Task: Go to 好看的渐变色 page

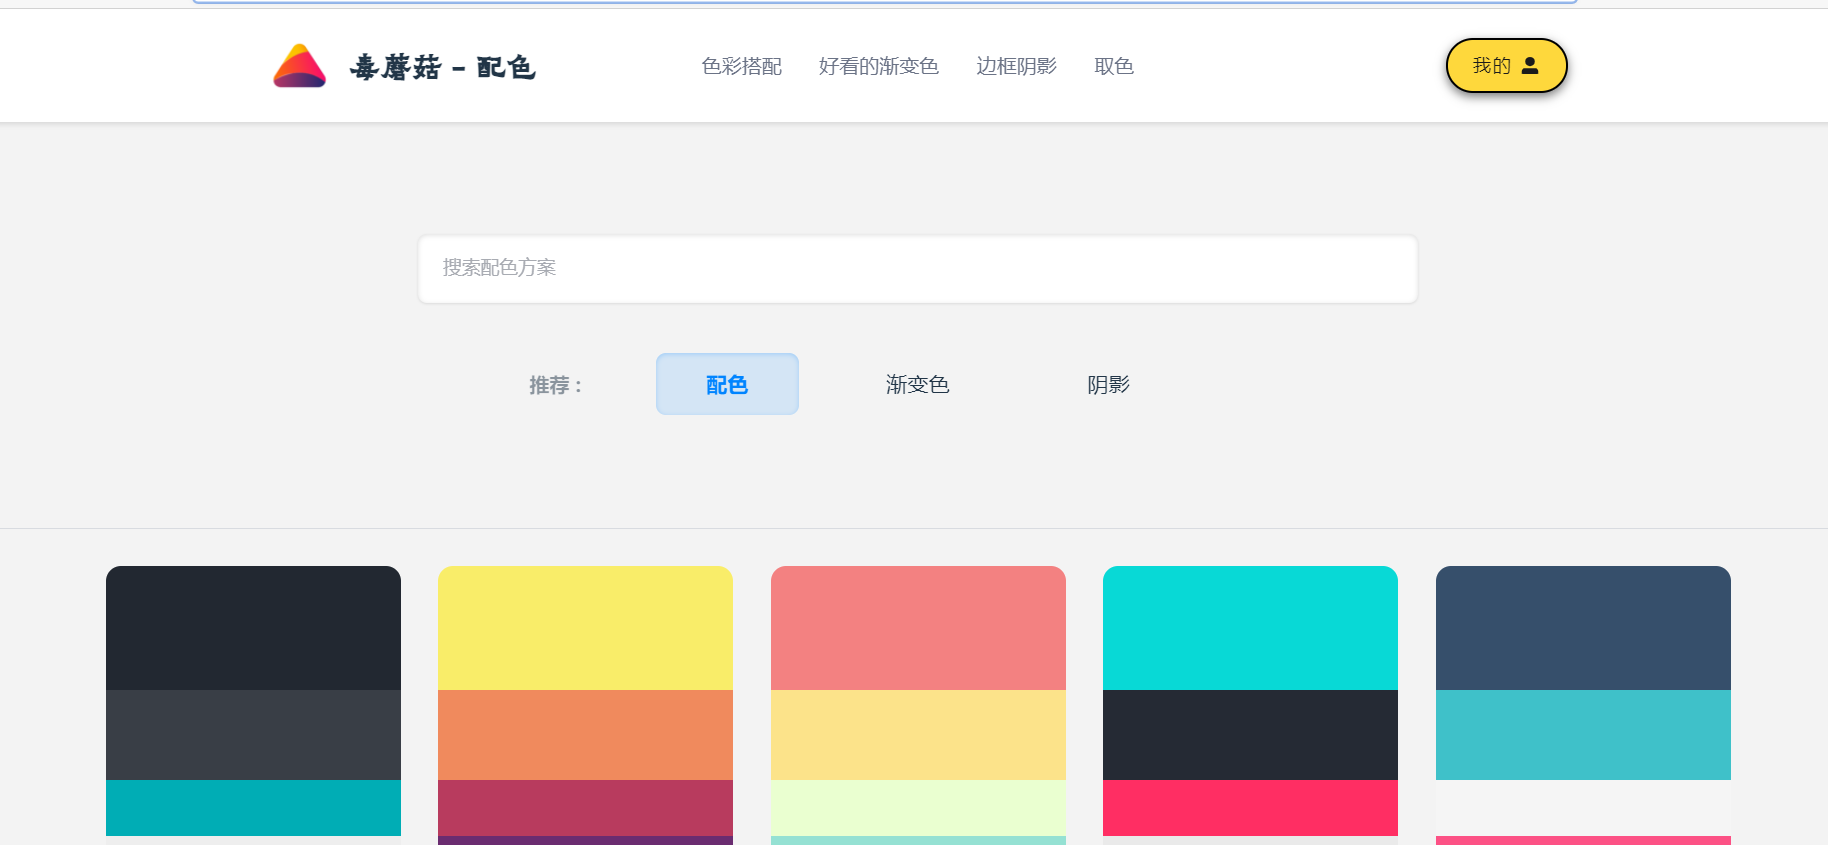Action: tap(878, 66)
